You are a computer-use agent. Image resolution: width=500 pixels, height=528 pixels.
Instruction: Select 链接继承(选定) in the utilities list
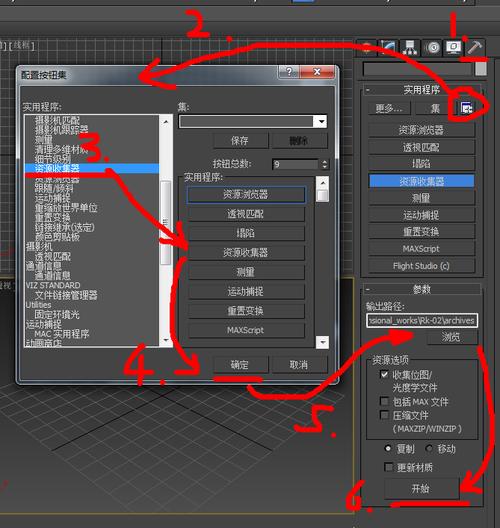coord(65,227)
